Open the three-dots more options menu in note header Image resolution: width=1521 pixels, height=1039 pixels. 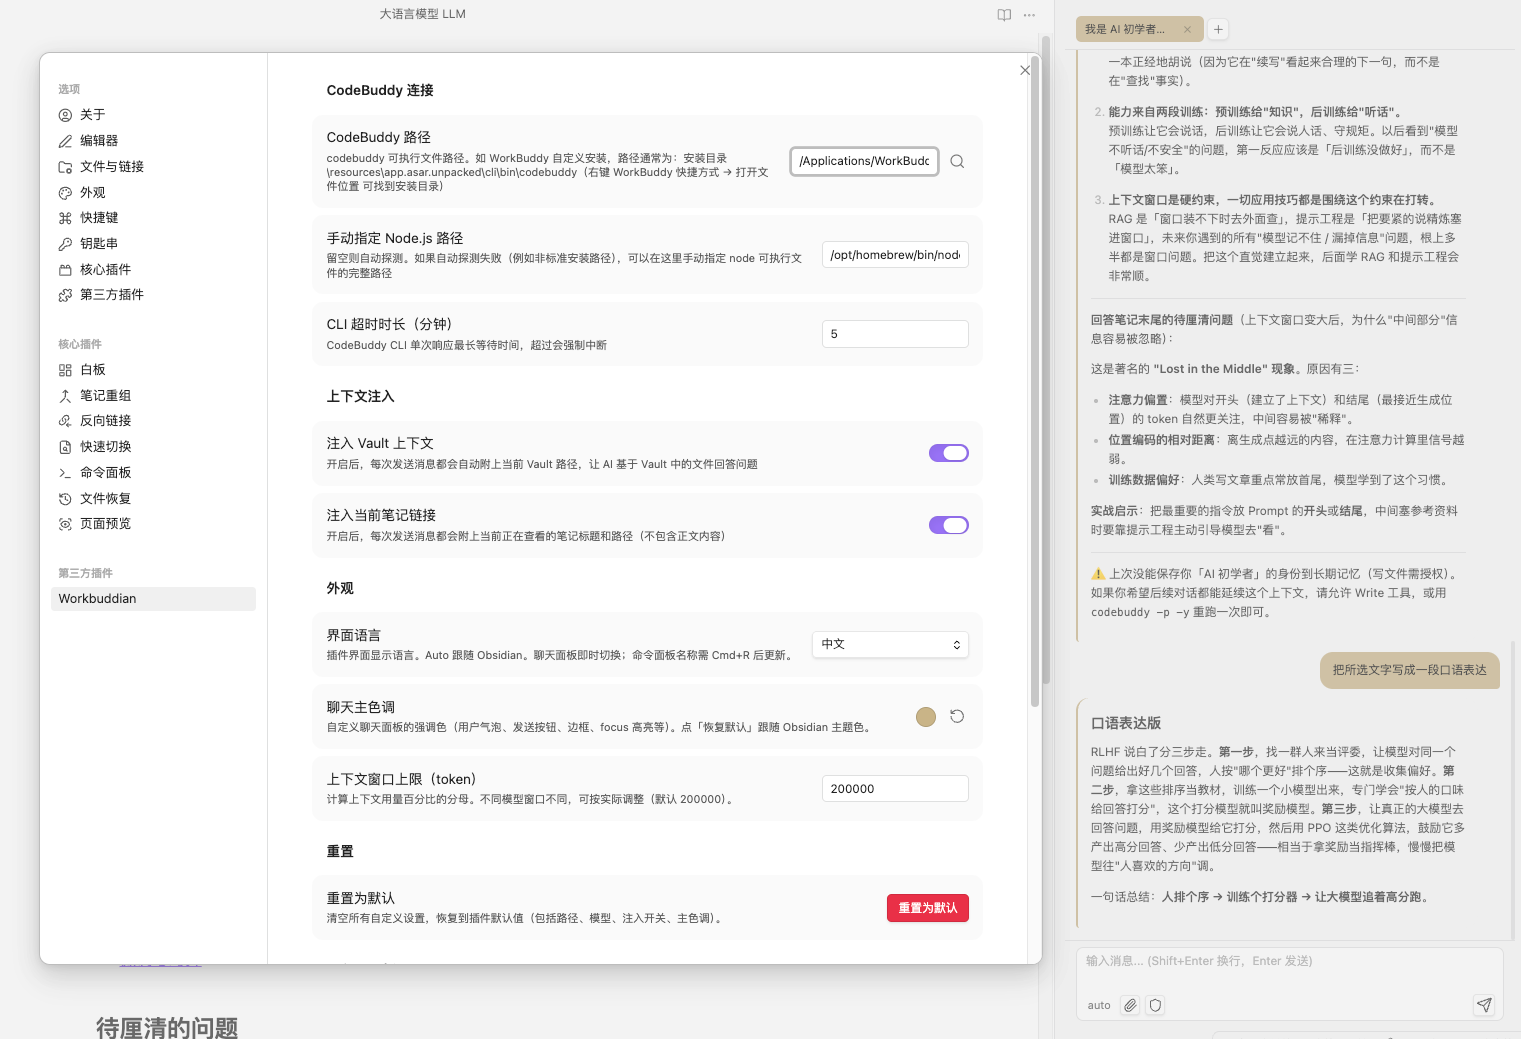1029,14
